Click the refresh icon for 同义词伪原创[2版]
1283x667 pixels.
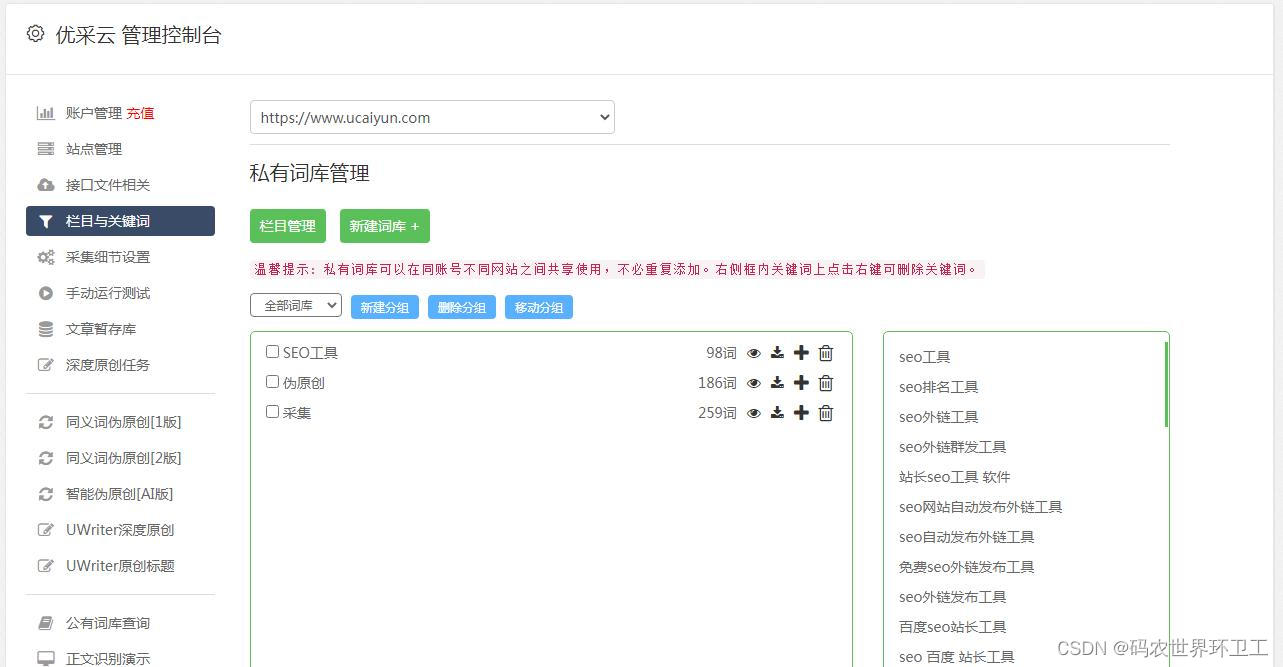point(46,458)
